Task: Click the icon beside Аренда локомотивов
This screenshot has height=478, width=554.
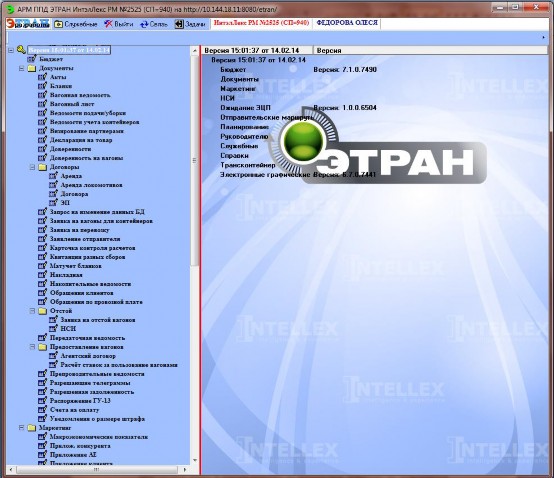Action: click(53, 185)
